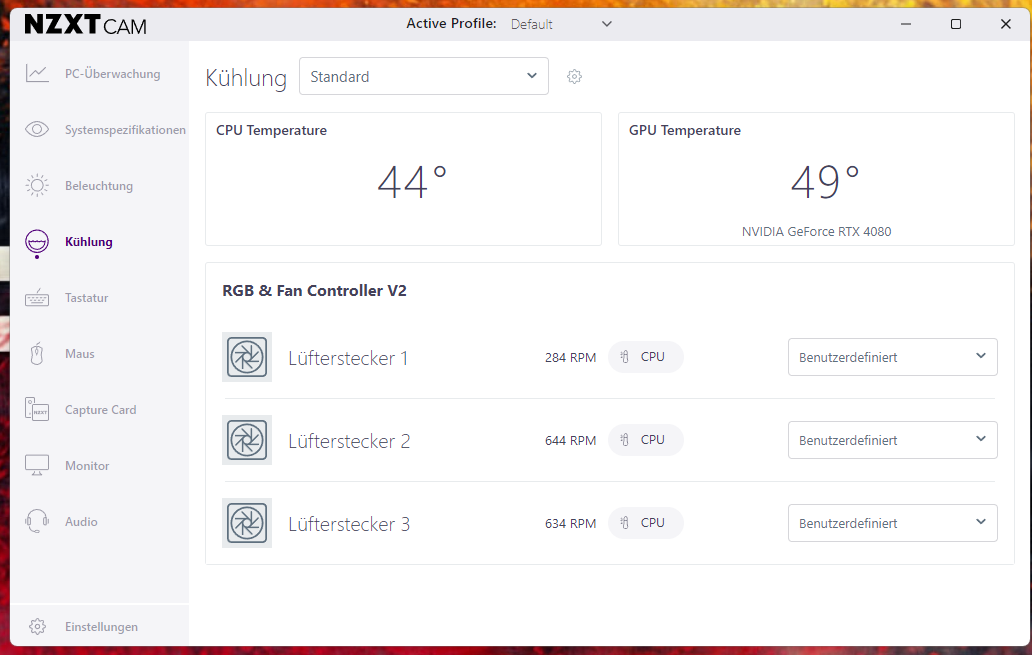Click the CPU source chip for Lüfterstecker 3
This screenshot has height=655, width=1032.
(x=646, y=523)
